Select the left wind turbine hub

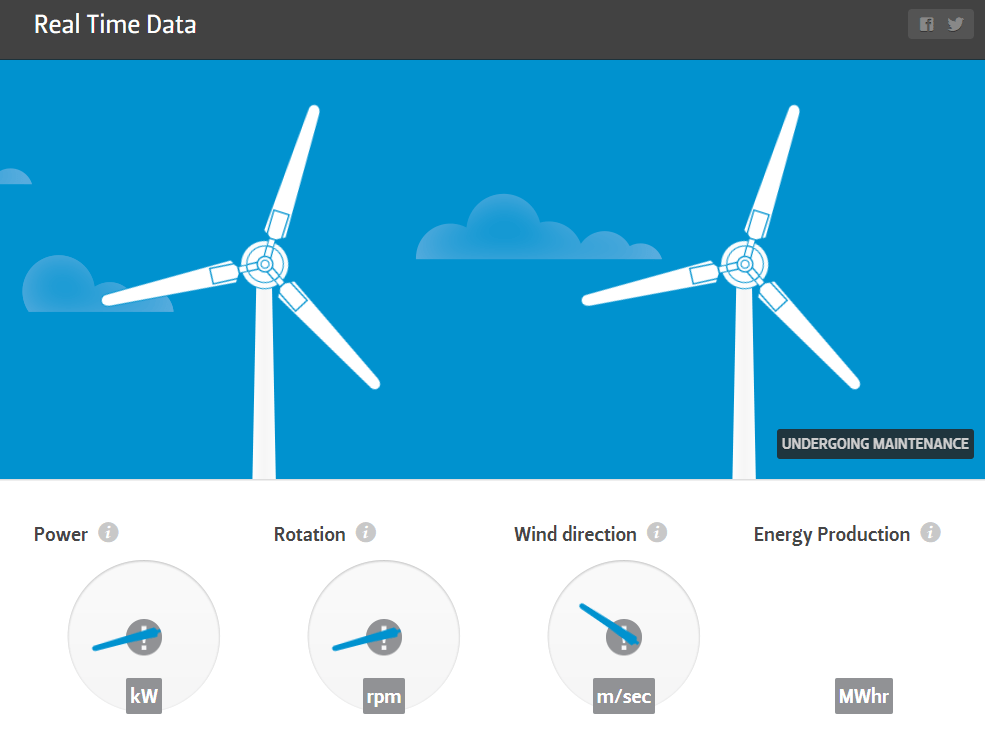point(264,264)
